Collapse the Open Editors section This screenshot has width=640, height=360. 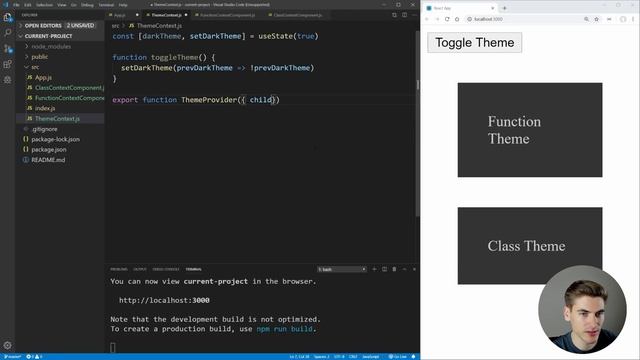pos(60,25)
